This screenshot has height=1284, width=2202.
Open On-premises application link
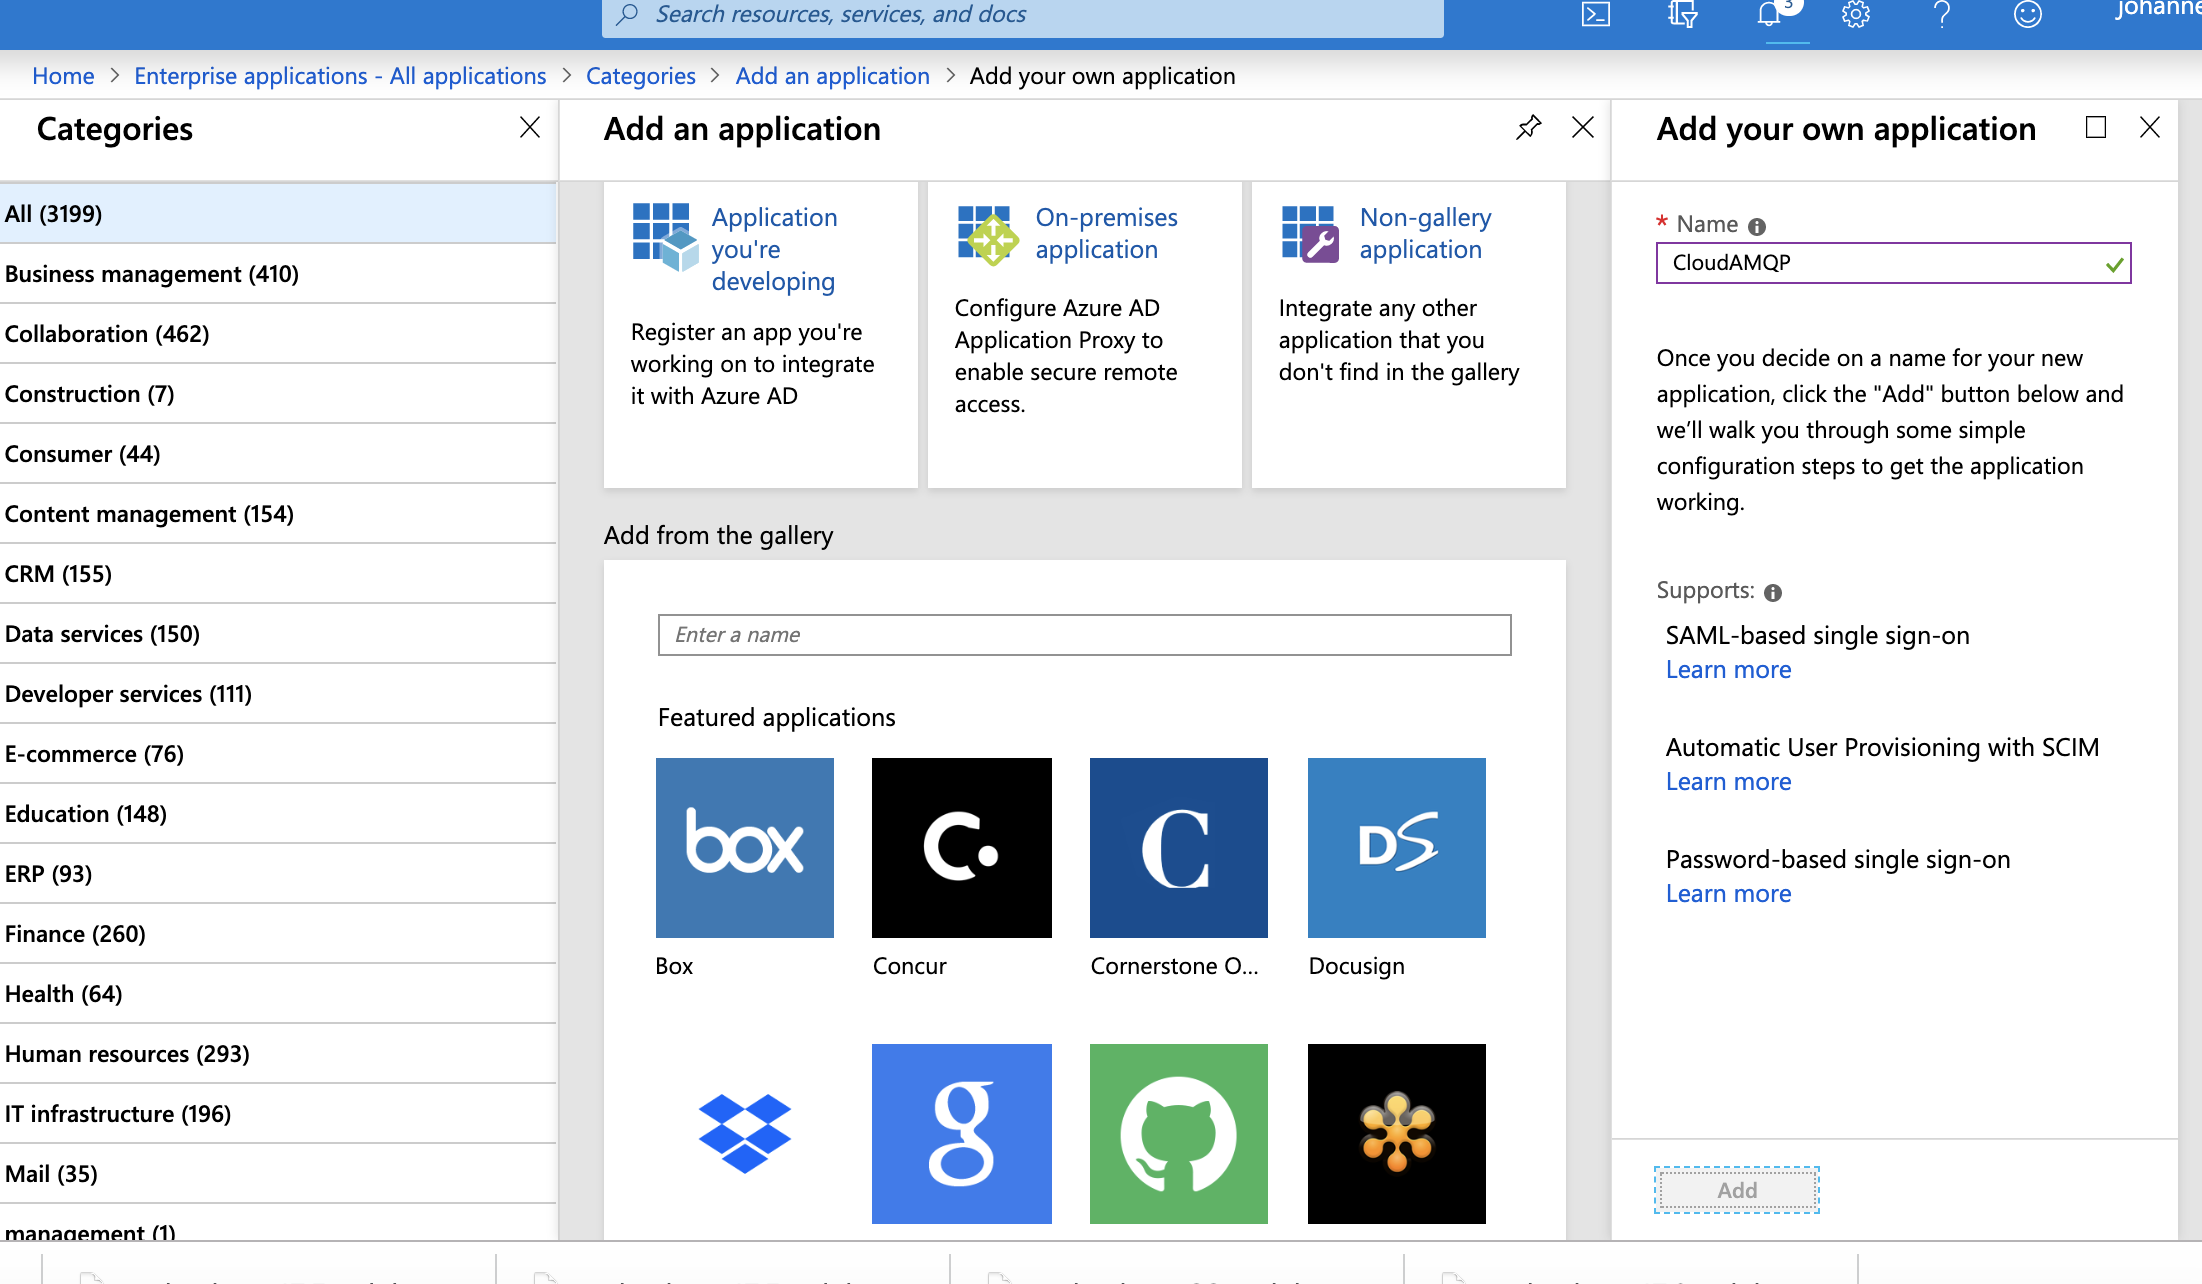(x=1106, y=233)
